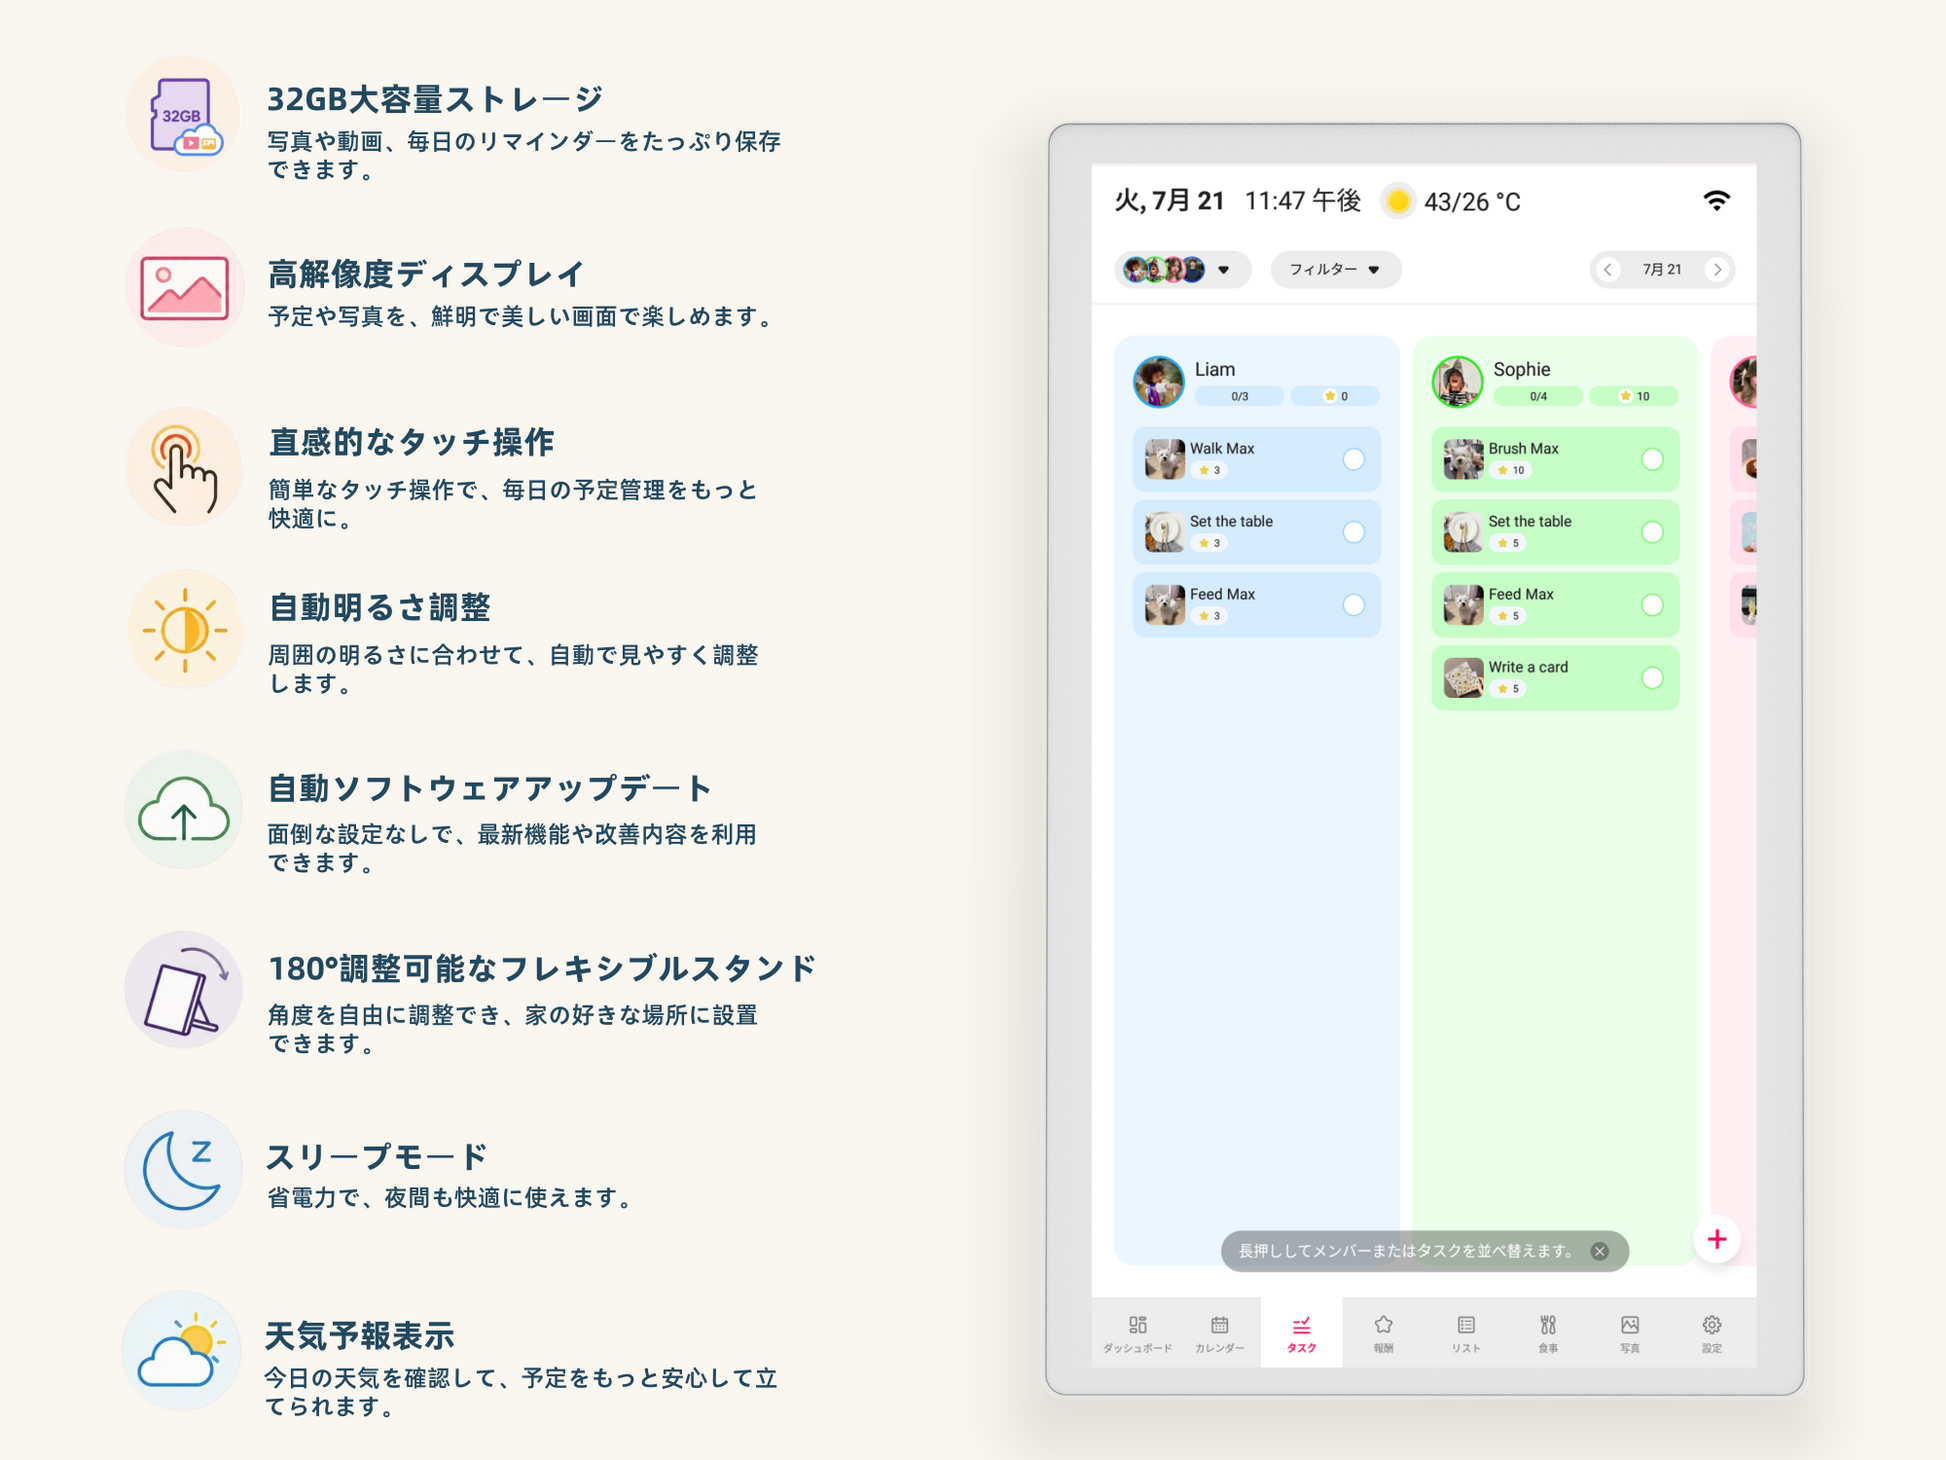The height and width of the screenshot is (1460, 1946).
Task: Check off Sophie's Brush Max task
Action: (x=1652, y=459)
